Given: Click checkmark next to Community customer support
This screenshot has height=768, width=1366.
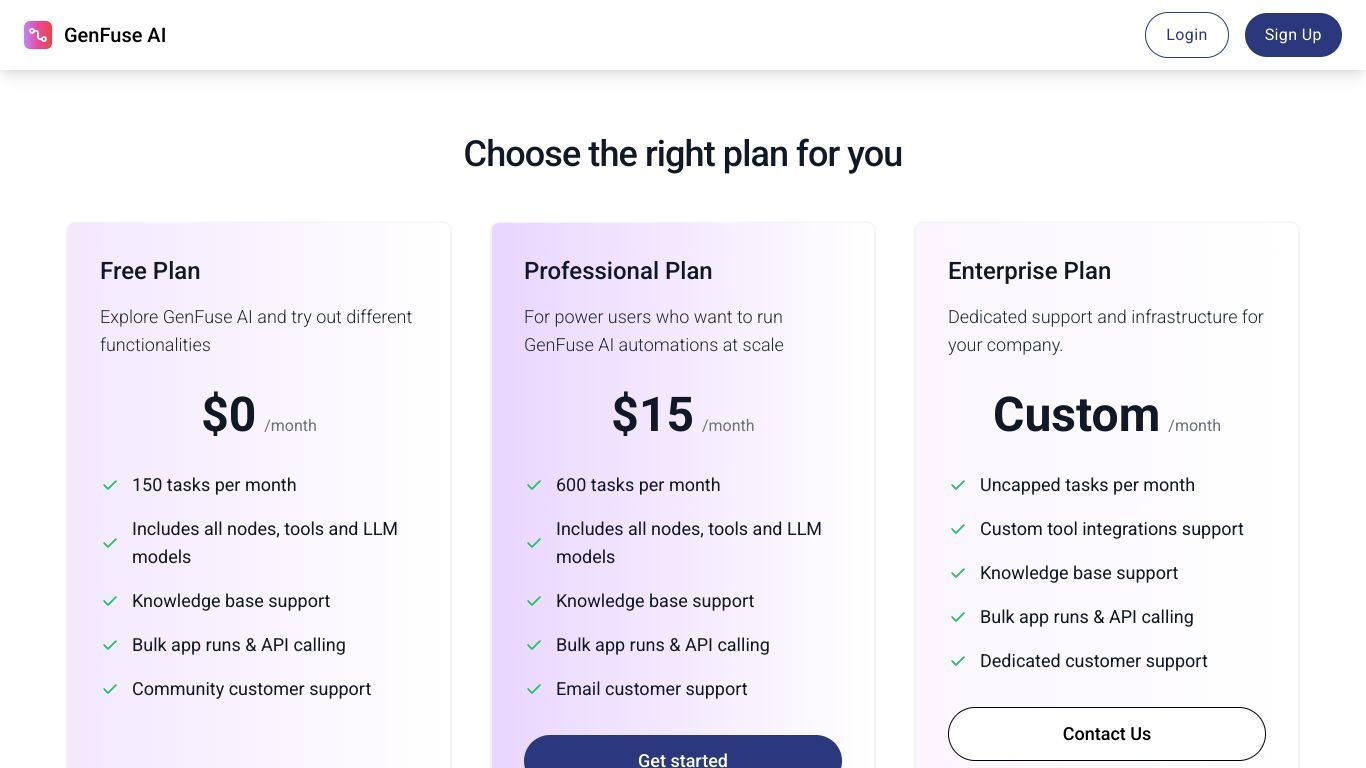Looking at the screenshot, I should tap(110, 689).
